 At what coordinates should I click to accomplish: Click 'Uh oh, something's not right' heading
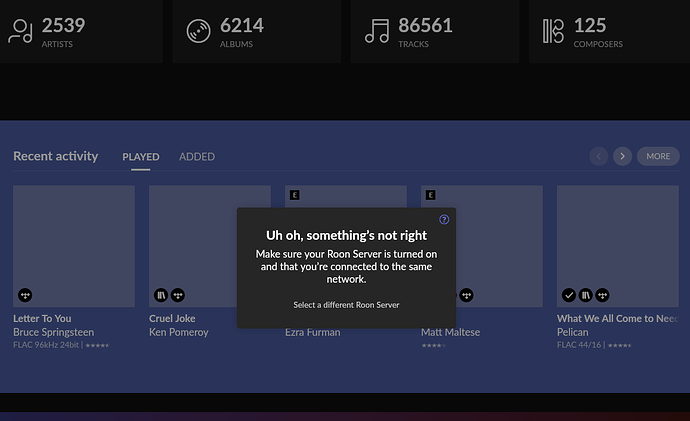coord(346,235)
